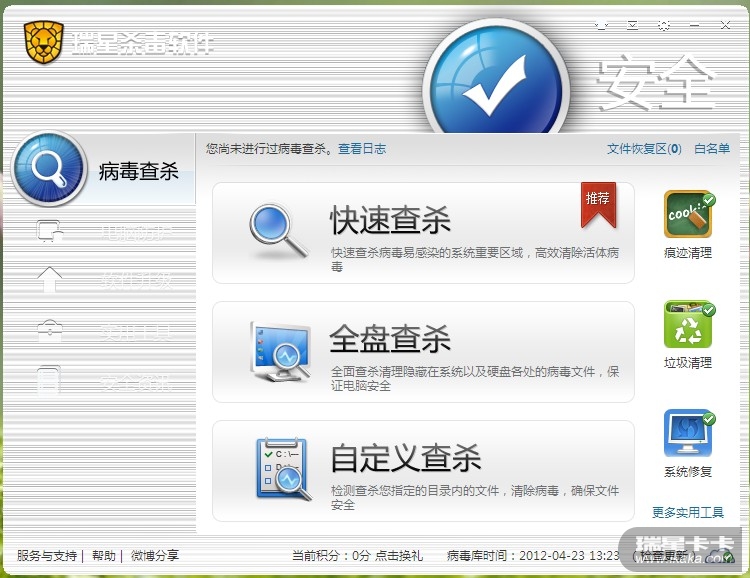Click the red 推荐 ribbon badge
Image resolution: width=750 pixels, height=578 pixels.
(598, 205)
